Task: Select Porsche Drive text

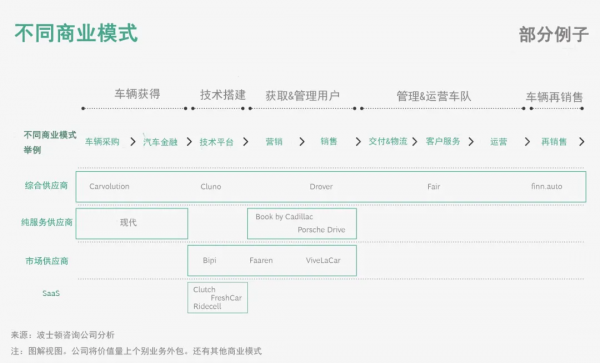Action: [321, 230]
